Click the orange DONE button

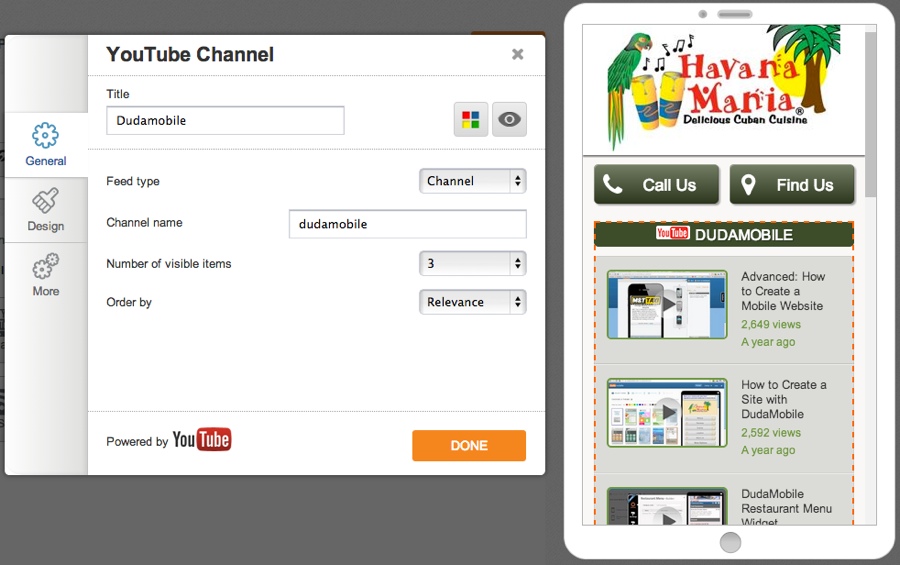coord(469,446)
